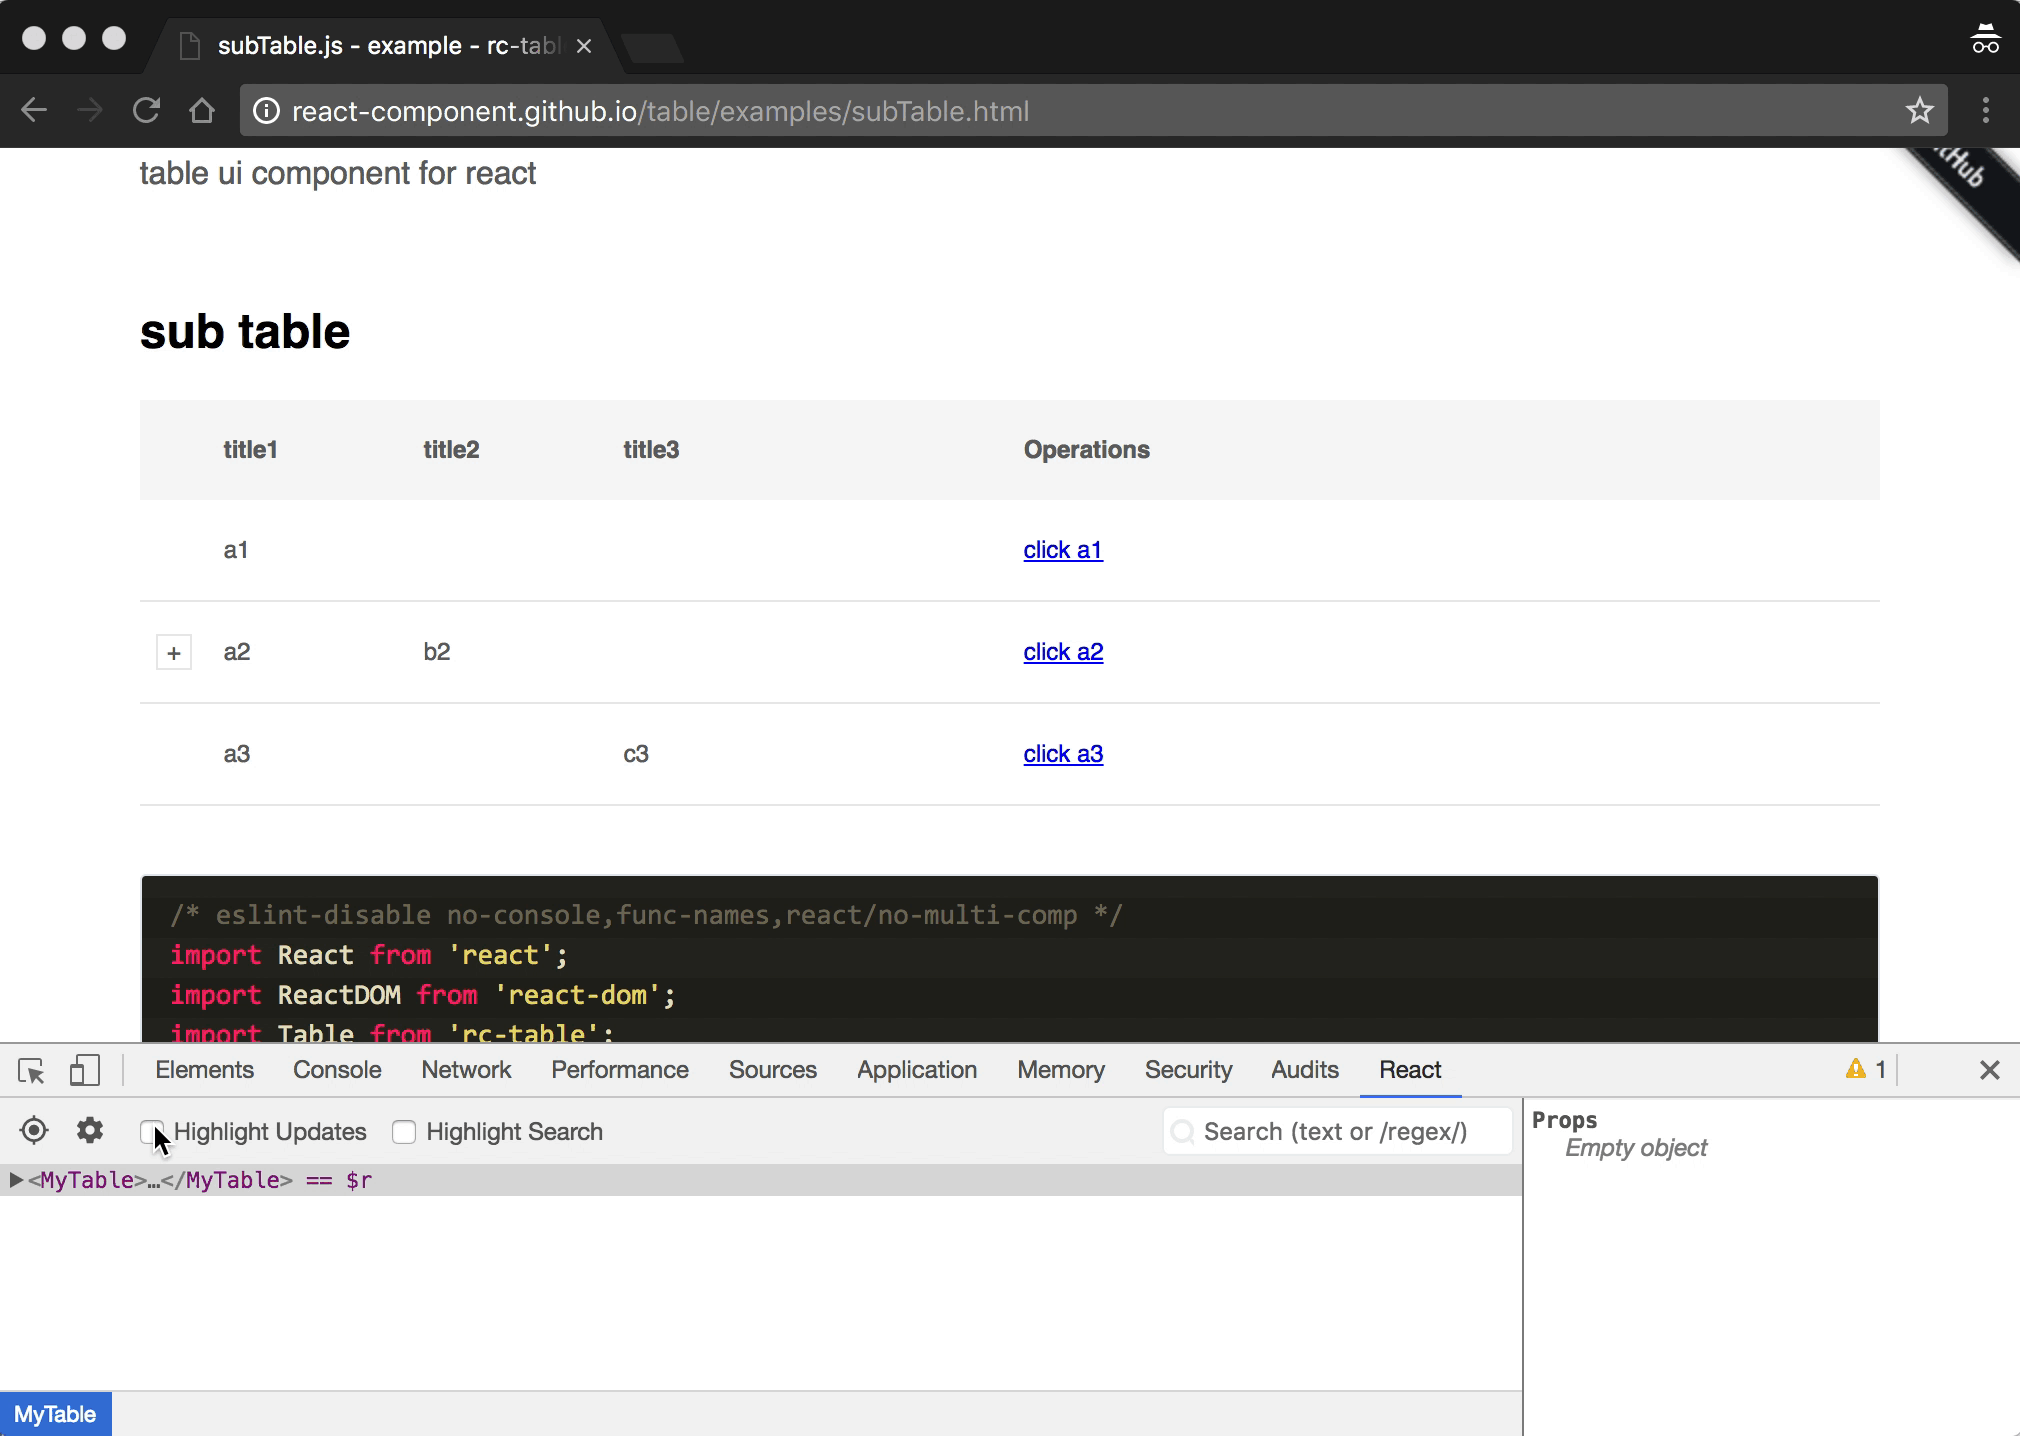Select the MyTable breadcrumb at the bottom
The image size is (2020, 1436).
[x=55, y=1414]
